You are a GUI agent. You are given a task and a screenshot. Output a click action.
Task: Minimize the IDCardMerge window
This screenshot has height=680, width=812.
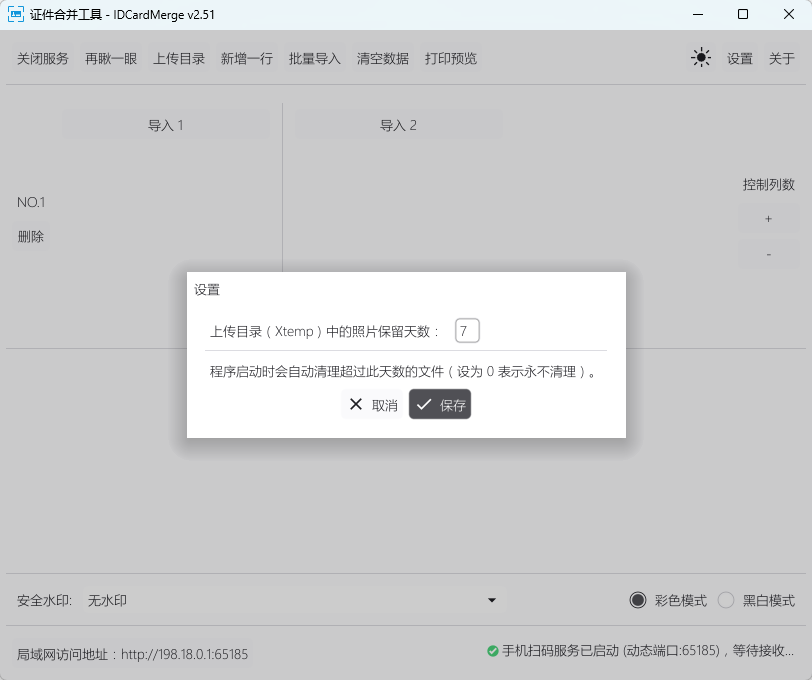coord(698,15)
